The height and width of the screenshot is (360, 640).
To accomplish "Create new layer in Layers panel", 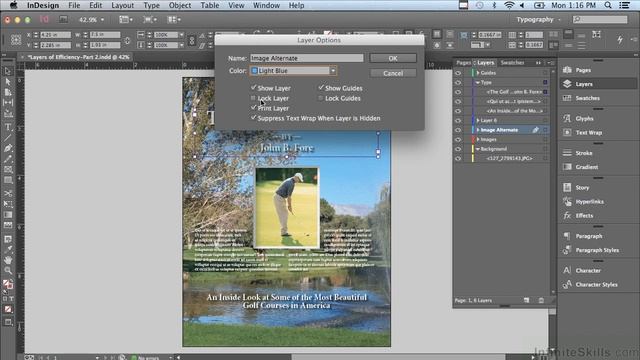I will tap(527, 300).
